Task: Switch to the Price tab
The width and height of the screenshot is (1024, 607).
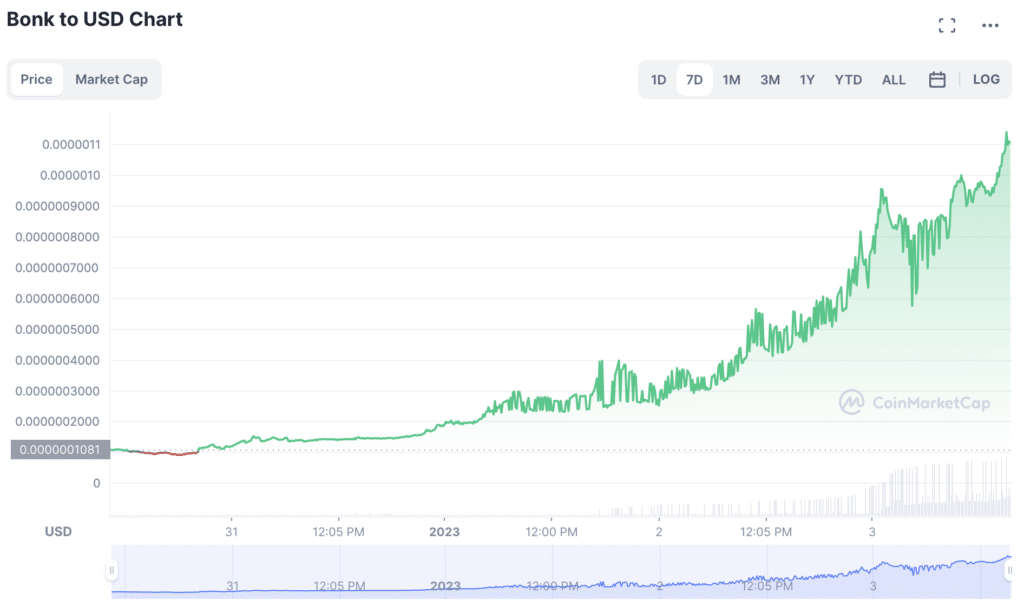Action: (x=37, y=79)
